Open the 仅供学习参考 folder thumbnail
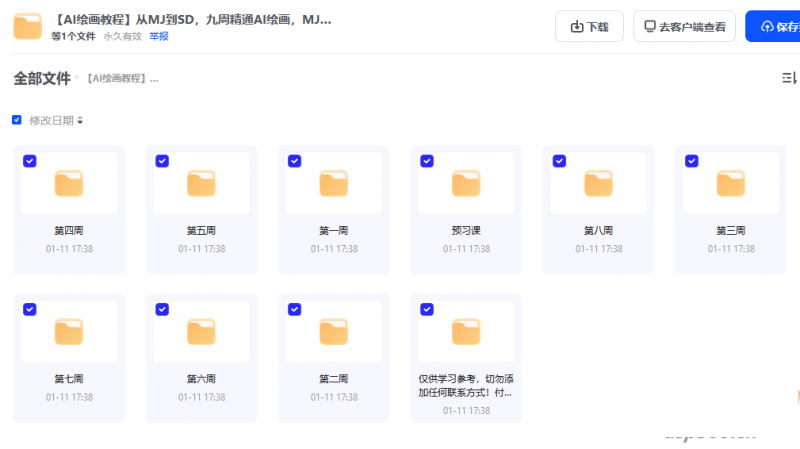This screenshot has height=449, width=800. point(466,331)
